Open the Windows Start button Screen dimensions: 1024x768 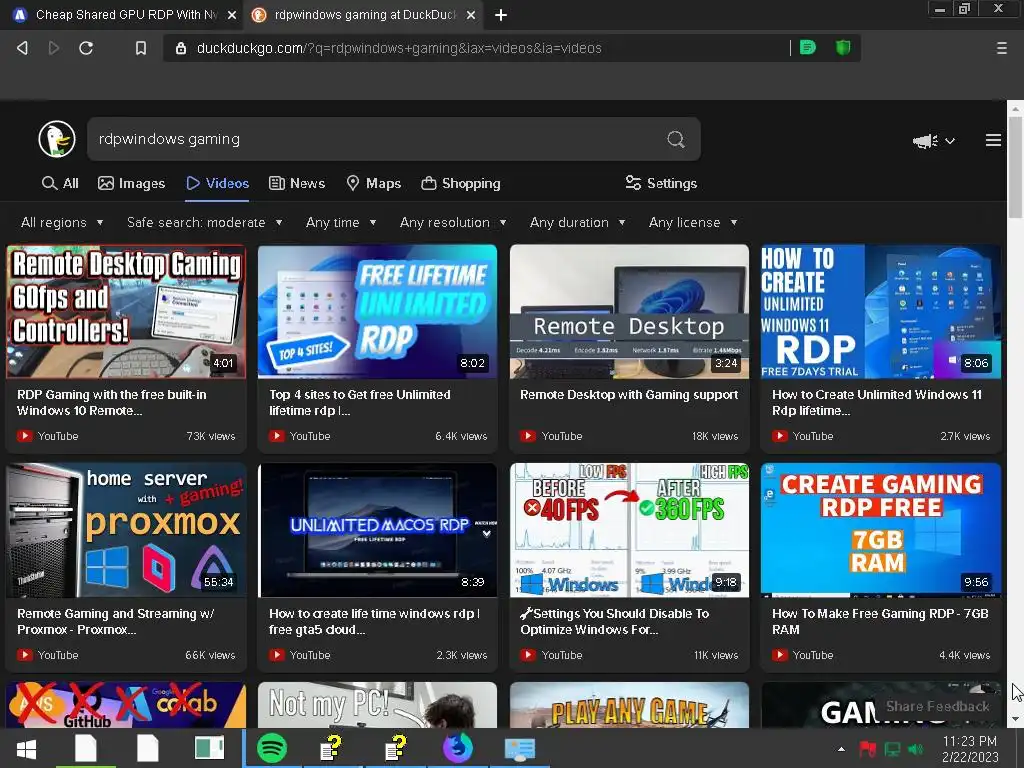[x=26, y=748]
